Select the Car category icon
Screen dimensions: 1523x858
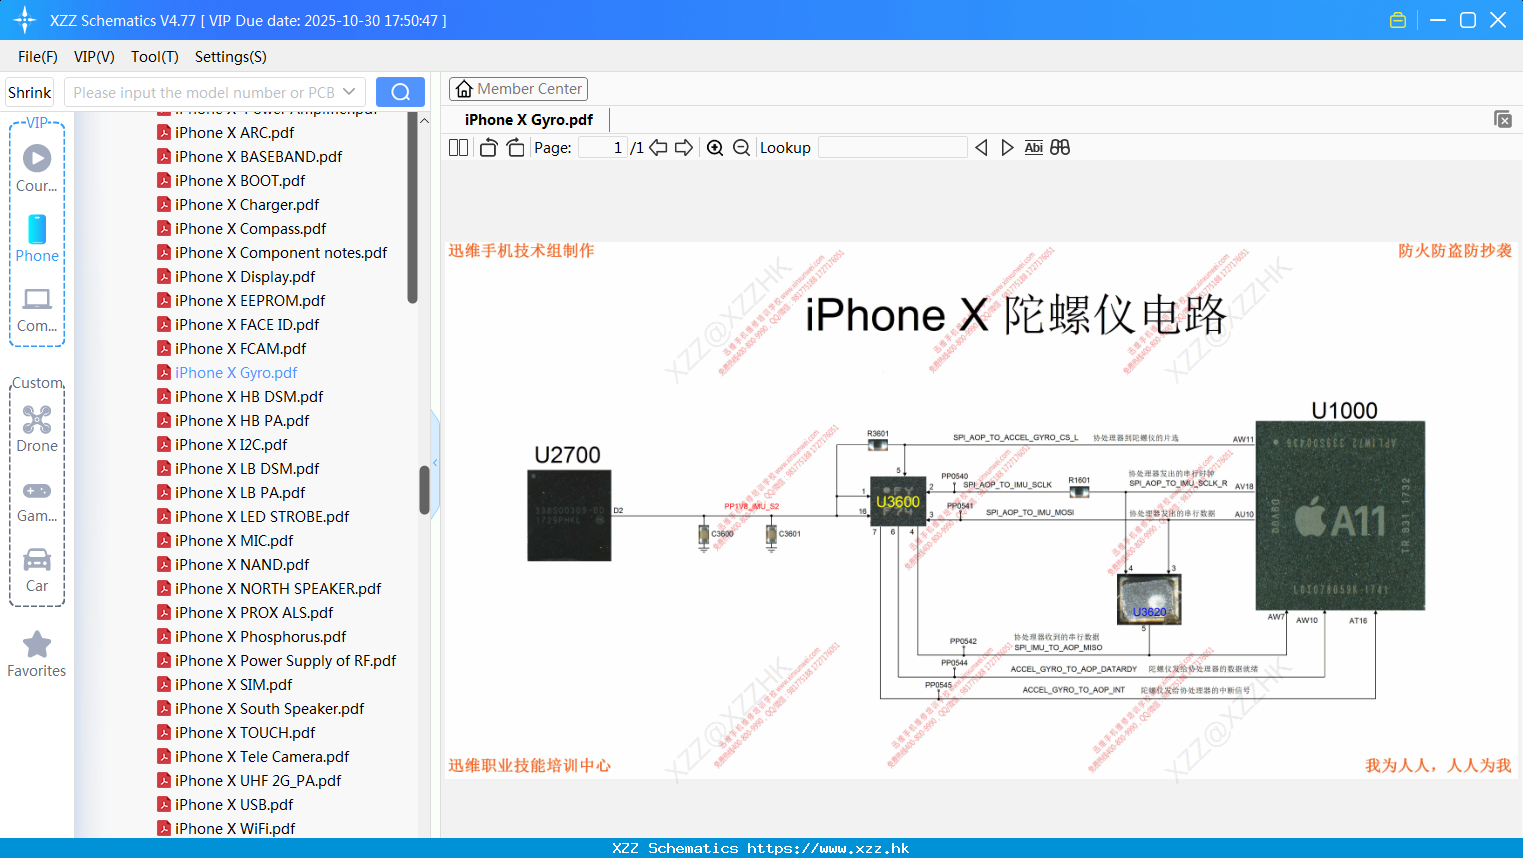click(x=37, y=570)
